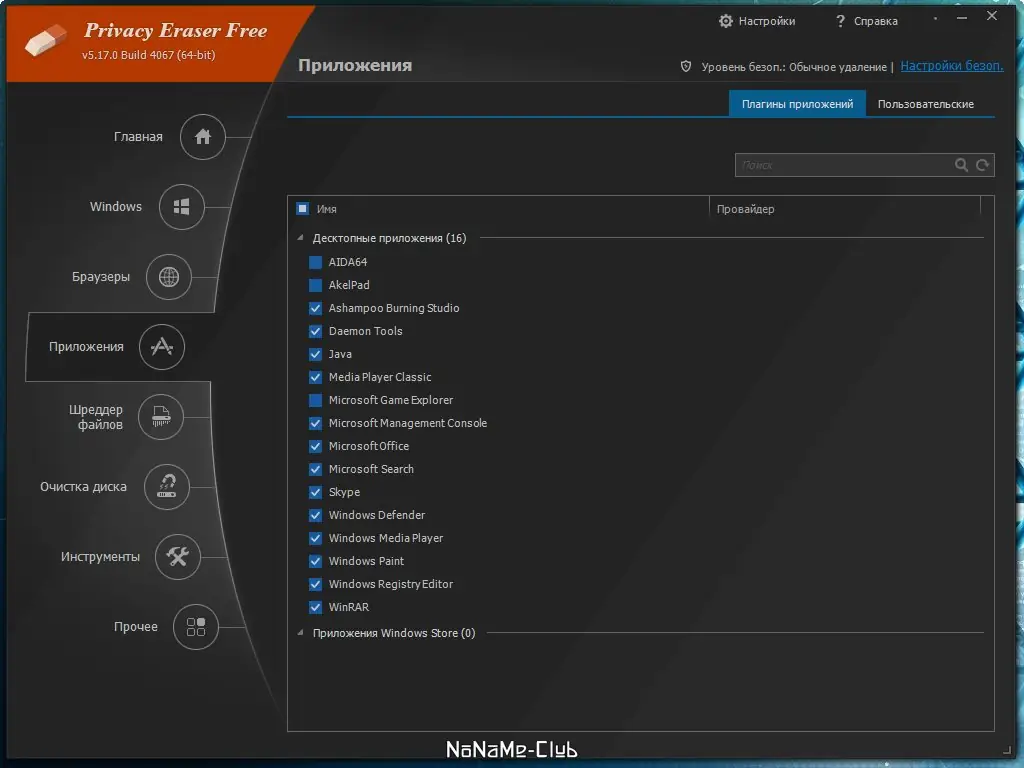The width and height of the screenshot is (1024, 768).
Task: Open the Браузеры globe icon
Action: (x=168, y=277)
